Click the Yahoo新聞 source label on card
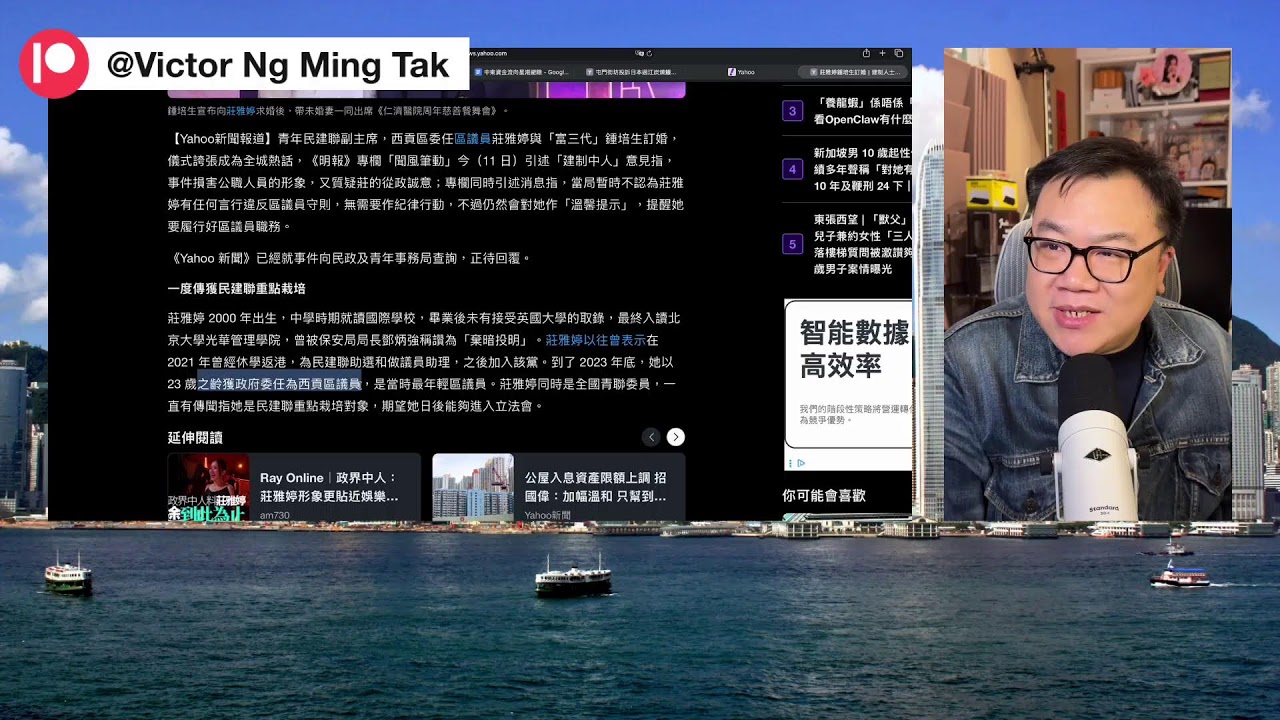The height and width of the screenshot is (720, 1280). click(x=547, y=515)
